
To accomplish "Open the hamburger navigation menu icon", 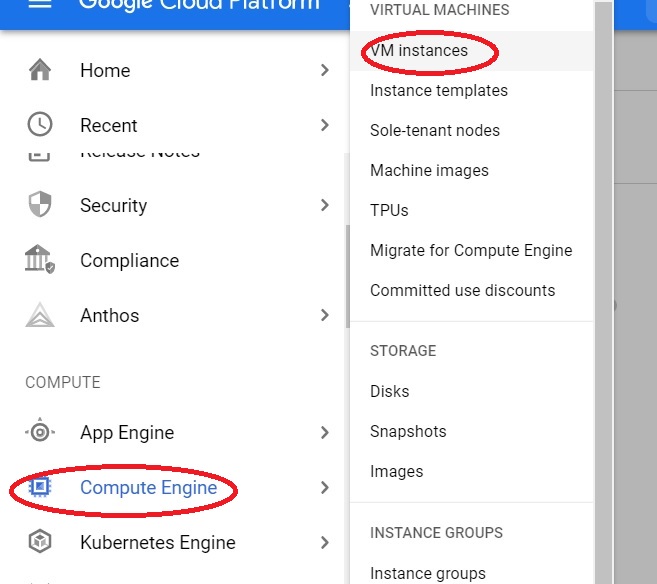I will click(39, 4).
